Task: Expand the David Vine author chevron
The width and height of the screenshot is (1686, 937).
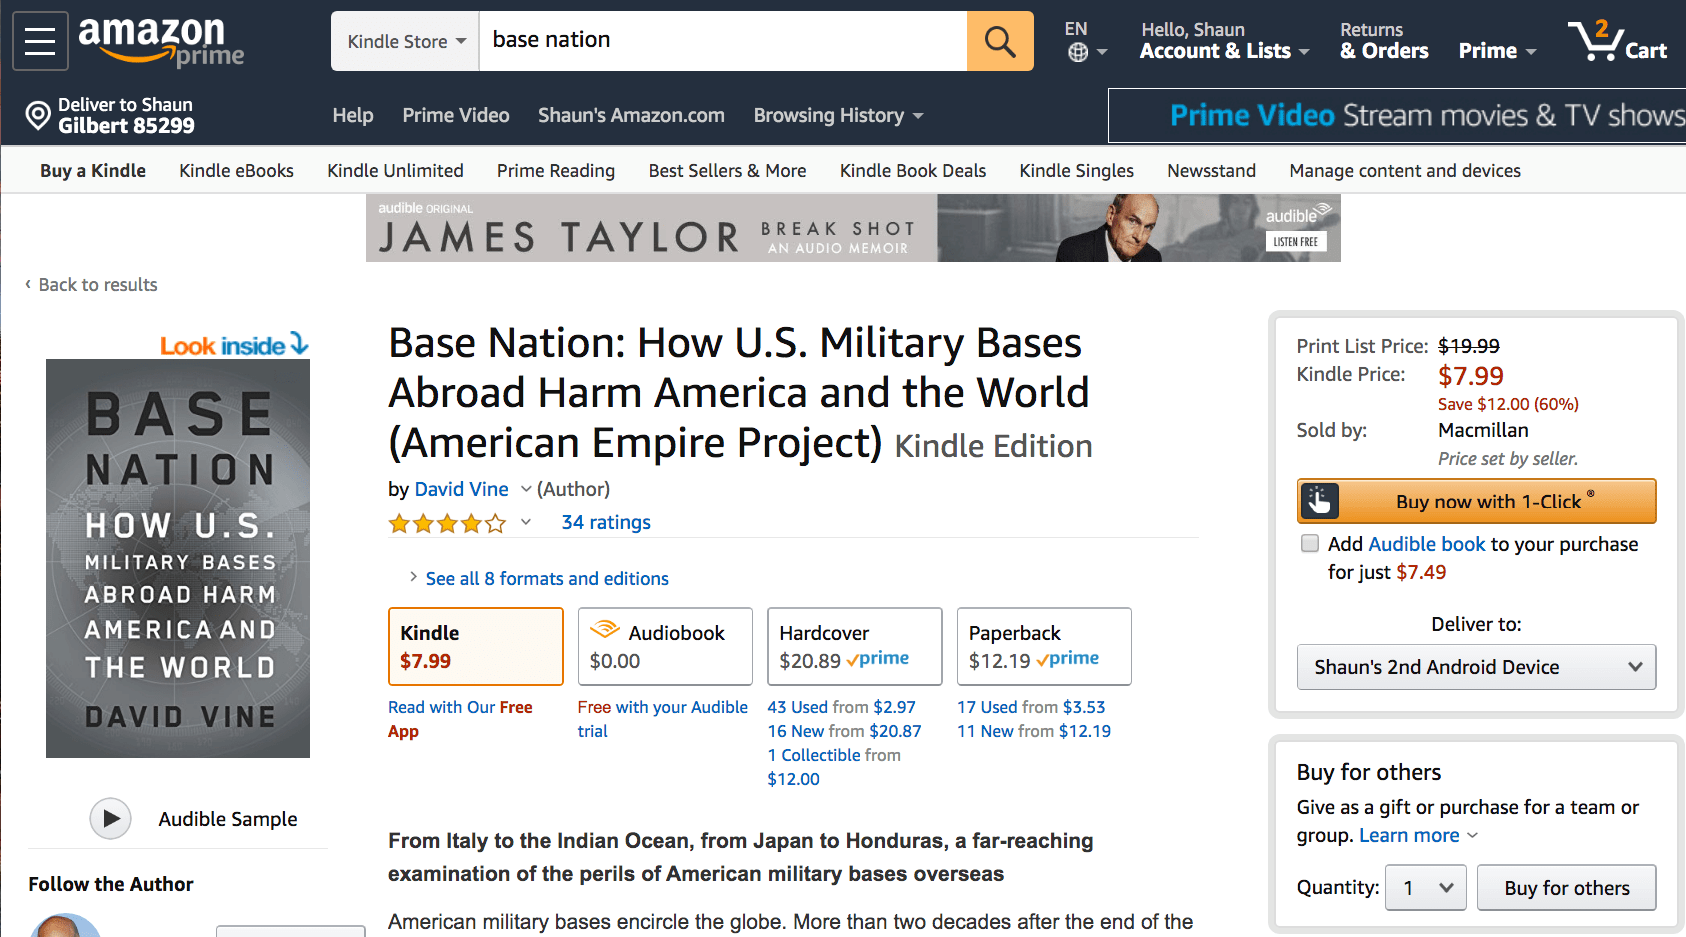Action: click(x=526, y=489)
